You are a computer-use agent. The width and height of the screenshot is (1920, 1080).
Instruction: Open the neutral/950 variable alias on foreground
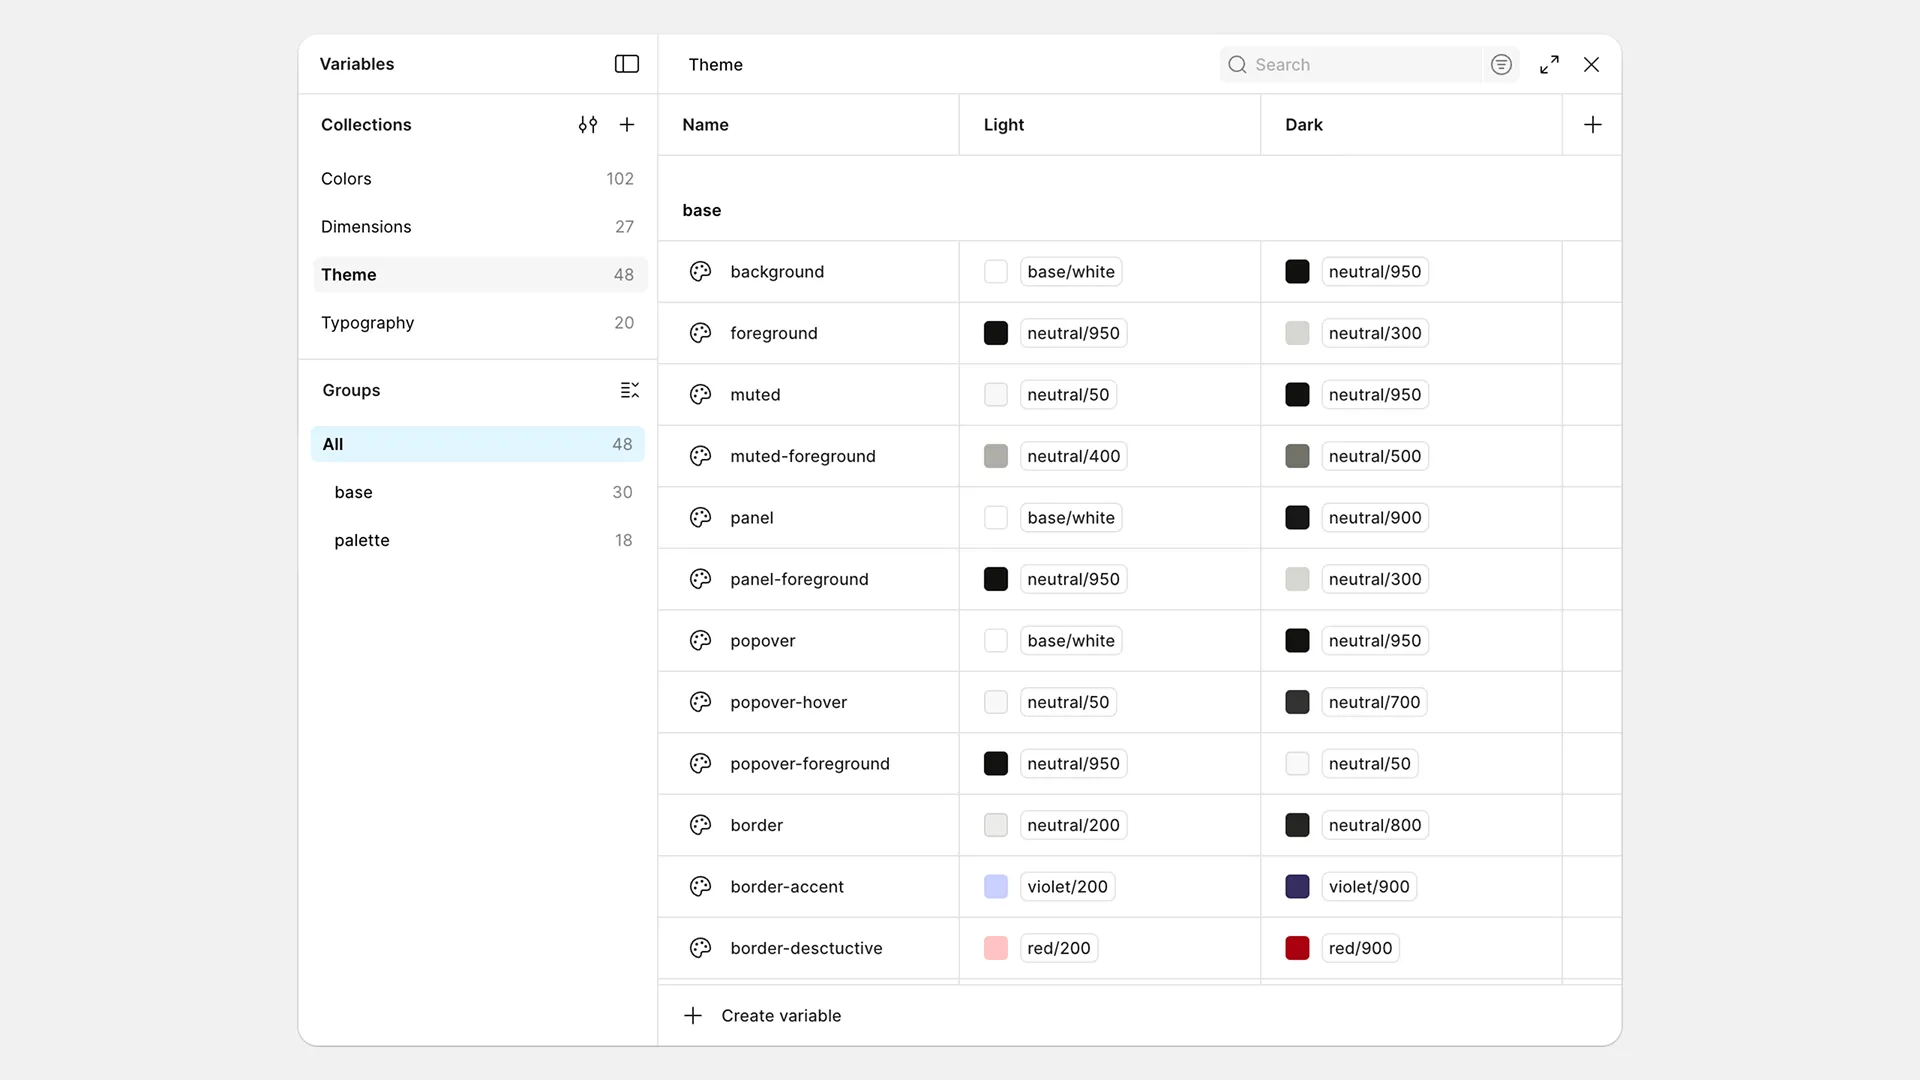(x=1073, y=332)
